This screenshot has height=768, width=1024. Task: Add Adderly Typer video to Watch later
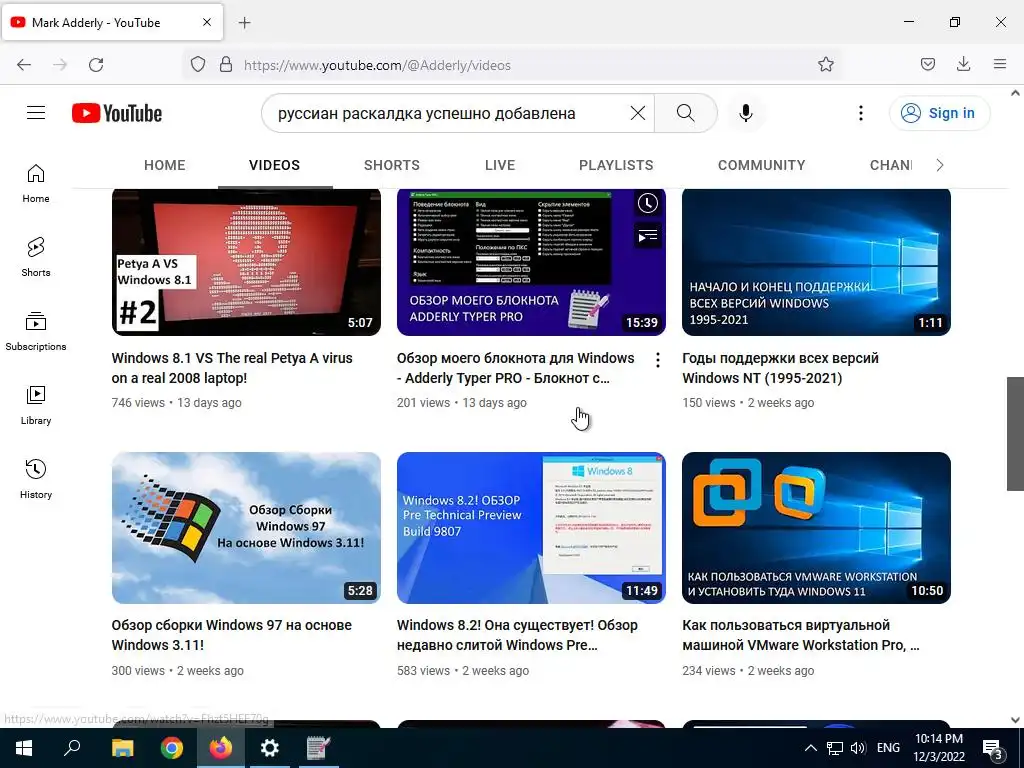pyautogui.click(x=647, y=203)
